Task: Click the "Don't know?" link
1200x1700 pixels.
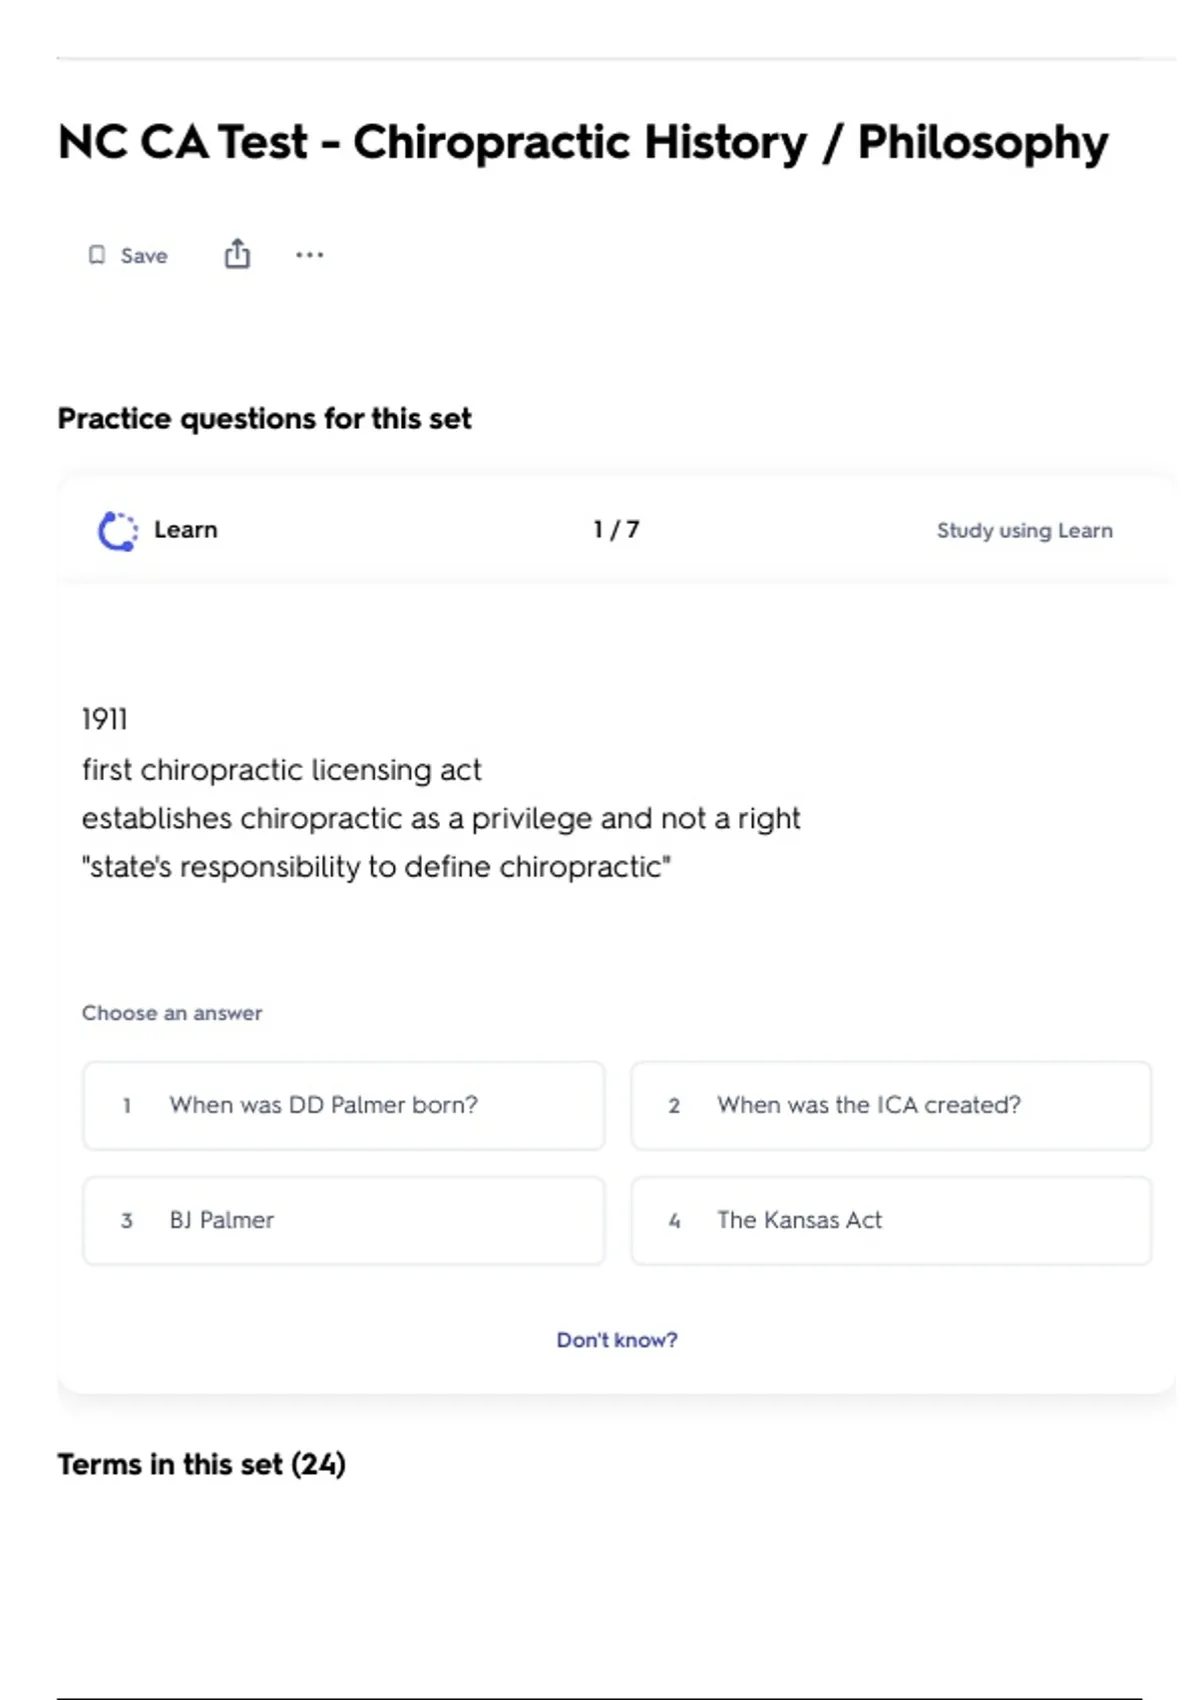Action: tap(616, 1340)
